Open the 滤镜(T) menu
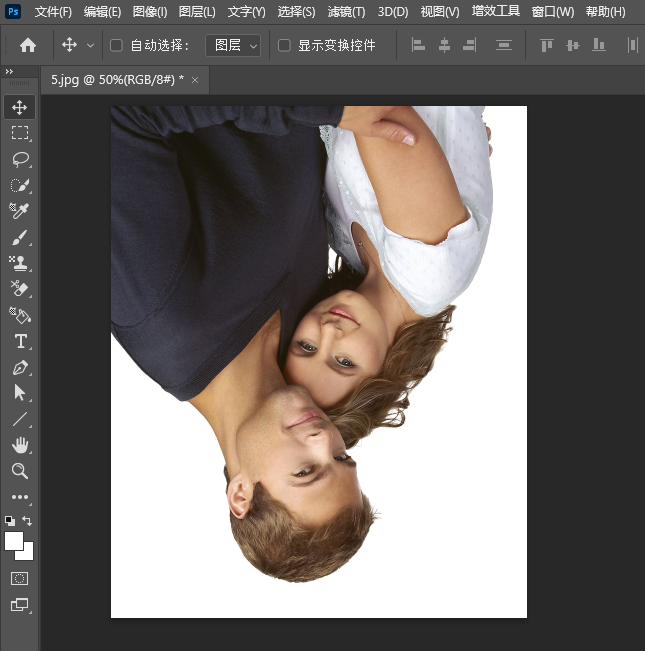Image resolution: width=645 pixels, height=651 pixels. click(346, 12)
